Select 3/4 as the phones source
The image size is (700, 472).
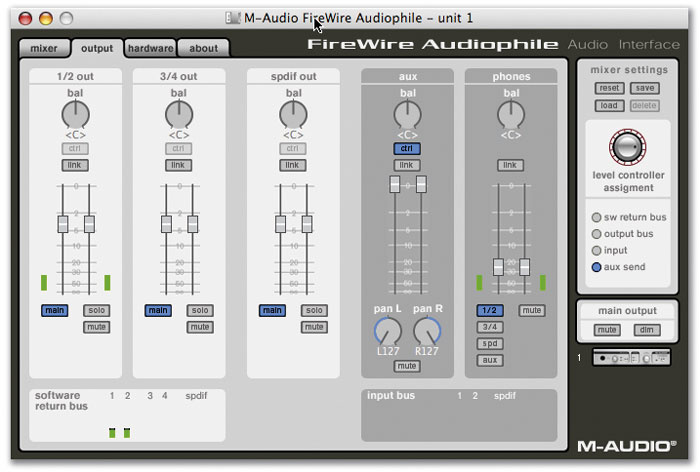pyautogui.click(x=490, y=327)
